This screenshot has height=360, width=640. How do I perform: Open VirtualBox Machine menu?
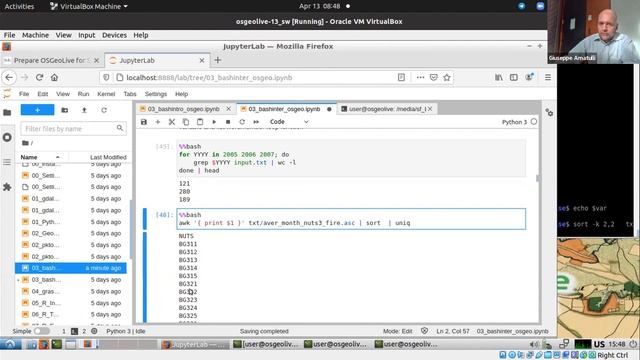36,35
